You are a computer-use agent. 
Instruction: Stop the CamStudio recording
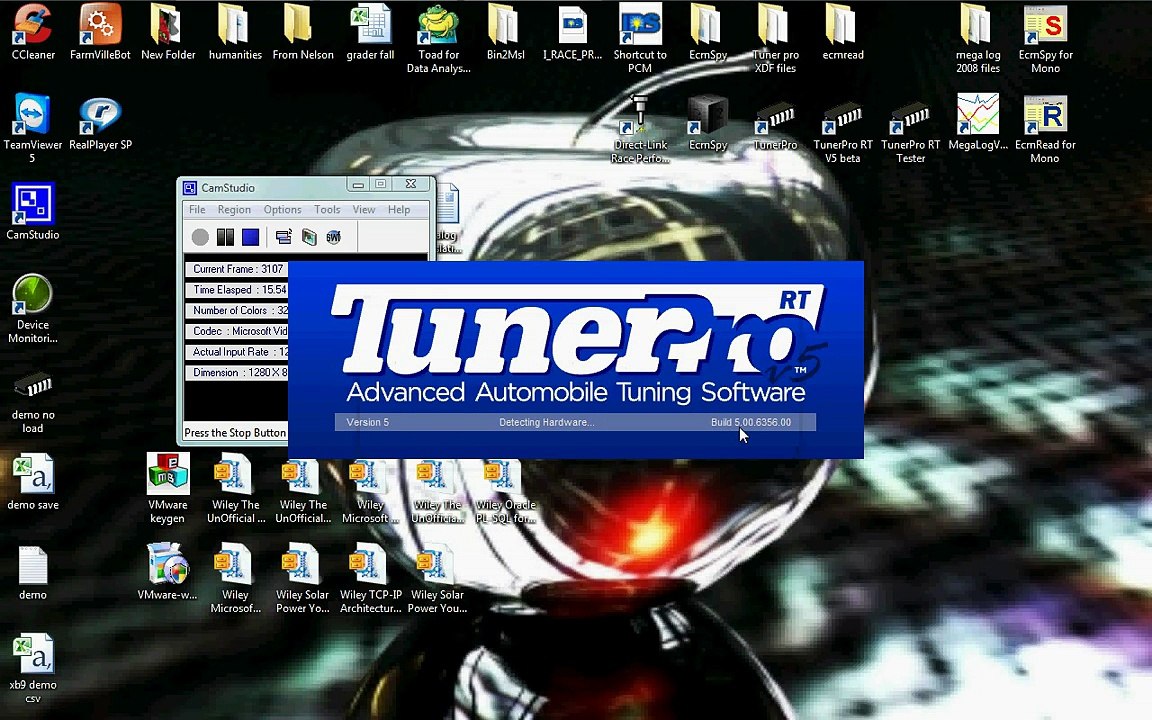click(251, 237)
